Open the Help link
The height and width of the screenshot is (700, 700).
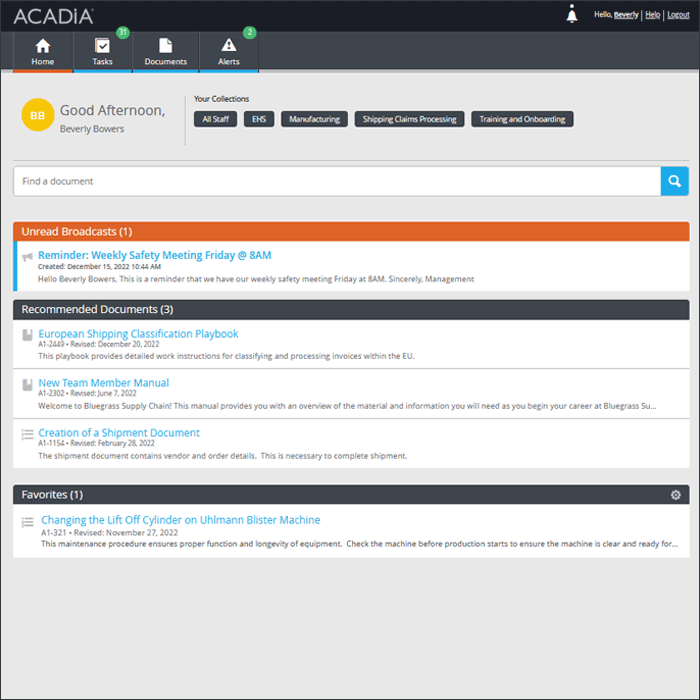point(652,15)
